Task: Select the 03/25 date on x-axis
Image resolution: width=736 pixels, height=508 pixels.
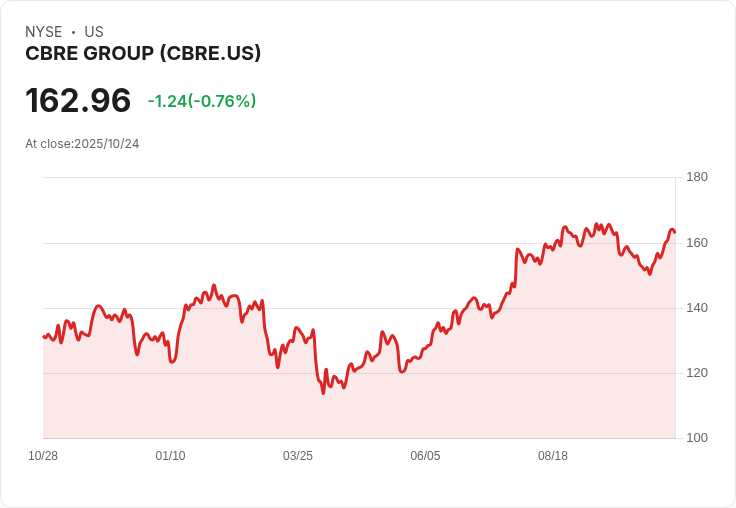Action: coord(298,456)
